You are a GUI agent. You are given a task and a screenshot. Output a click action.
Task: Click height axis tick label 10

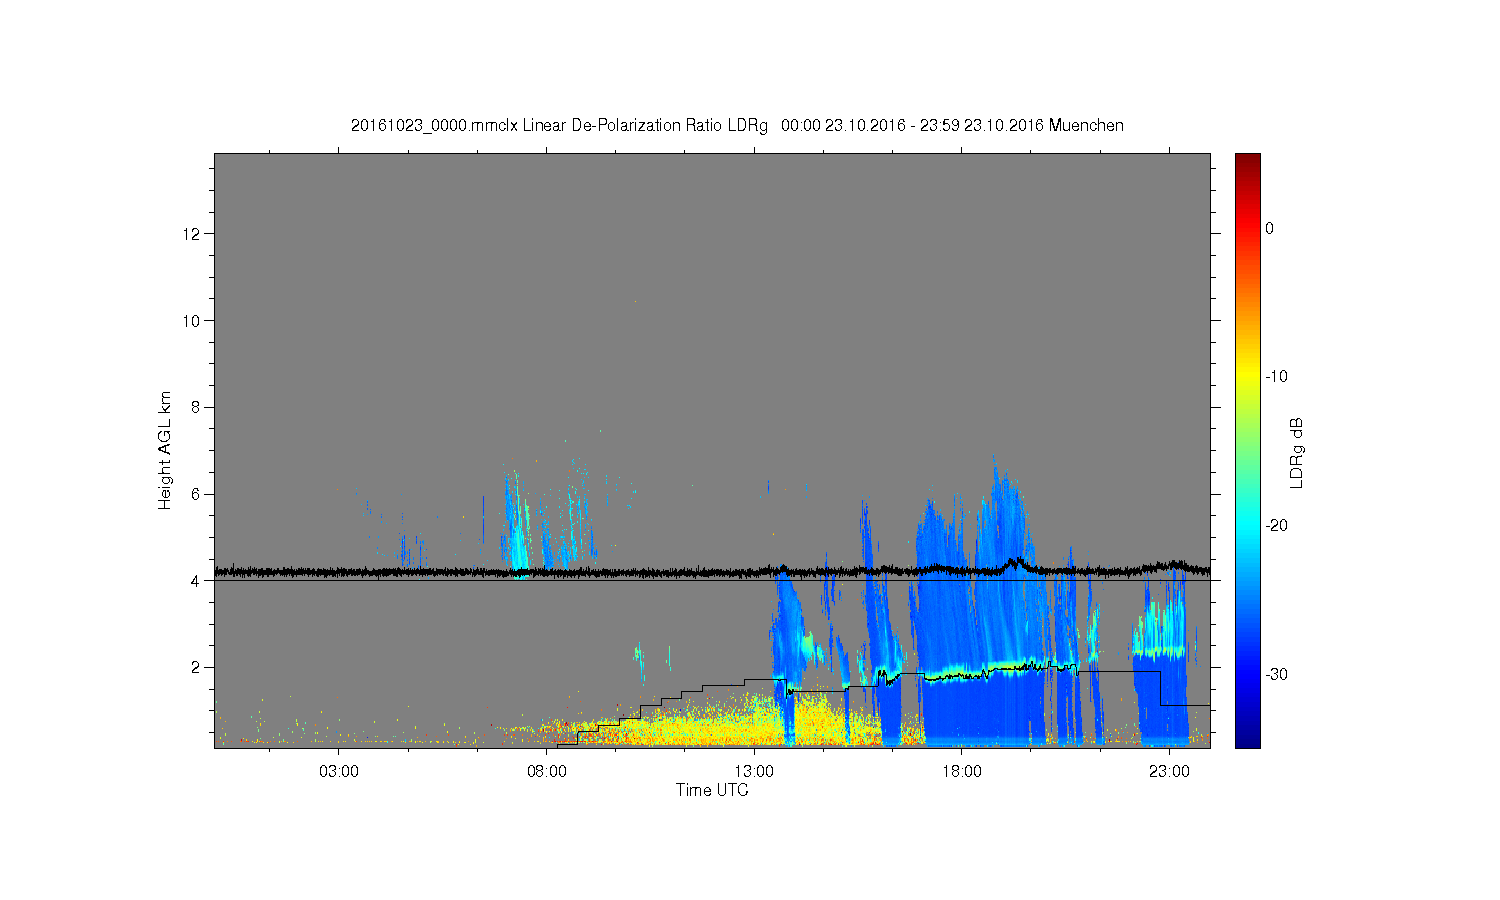(x=193, y=321)
